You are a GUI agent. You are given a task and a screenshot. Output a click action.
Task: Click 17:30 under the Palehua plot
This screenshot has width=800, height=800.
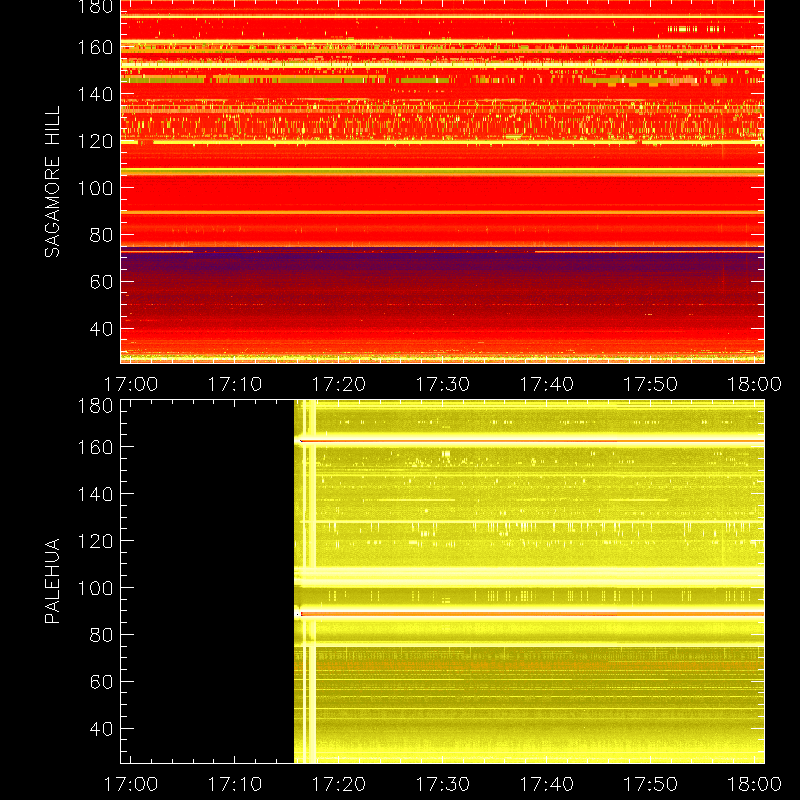tap(442, 784)
